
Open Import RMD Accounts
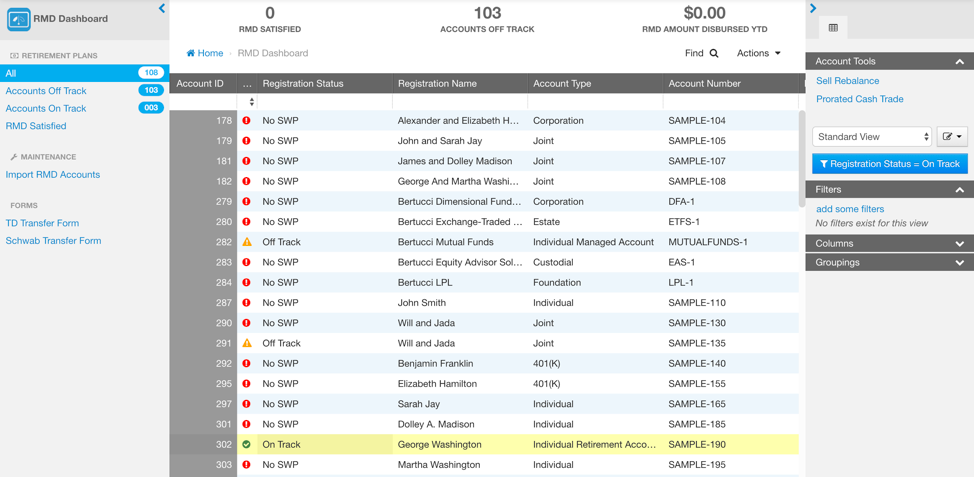pyautogui.click(x=53, y=175)
